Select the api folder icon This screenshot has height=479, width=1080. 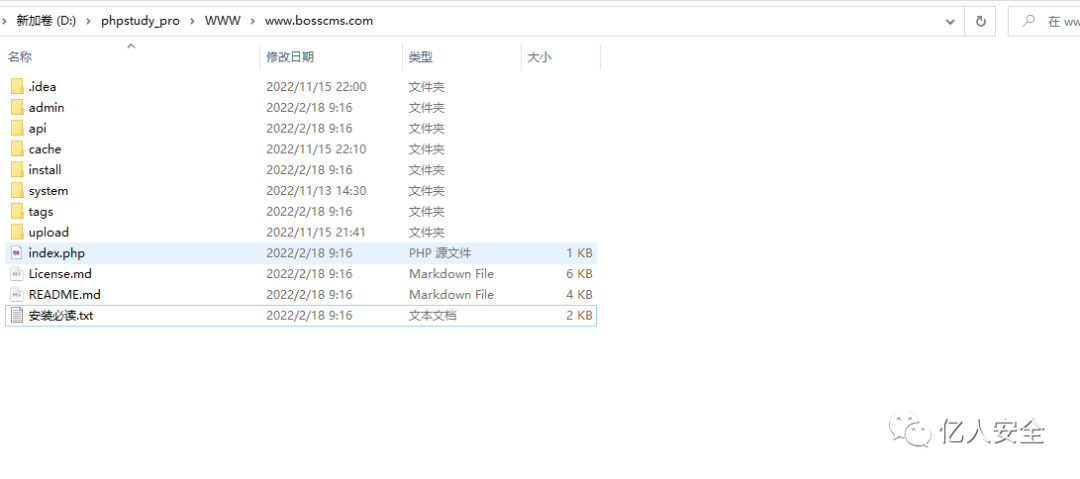coord(17,128)
